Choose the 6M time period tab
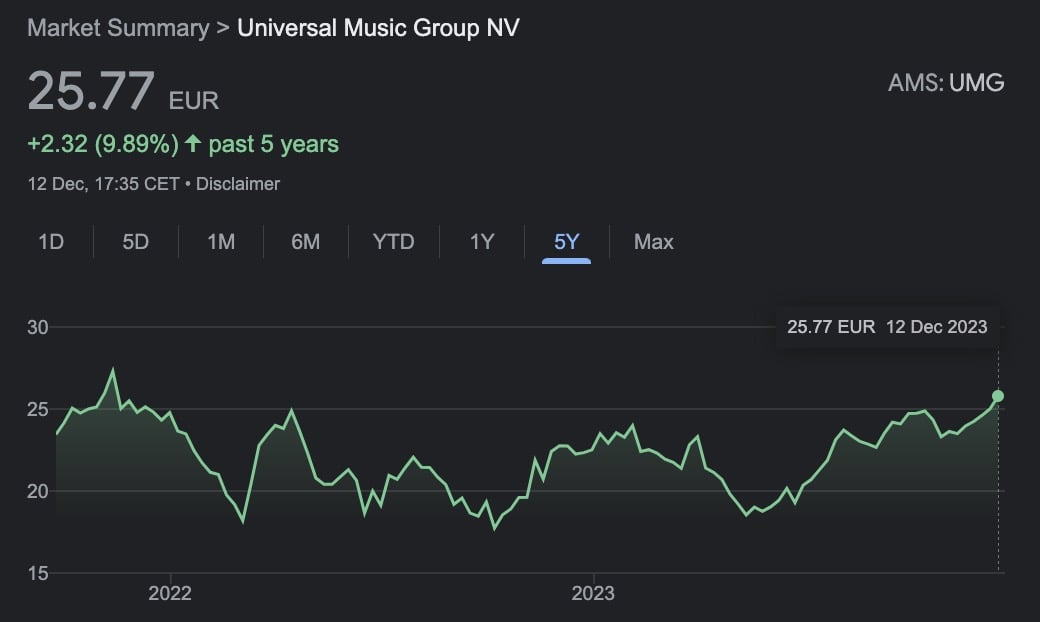The image size is (1040, 622). (x=306, y=242)
